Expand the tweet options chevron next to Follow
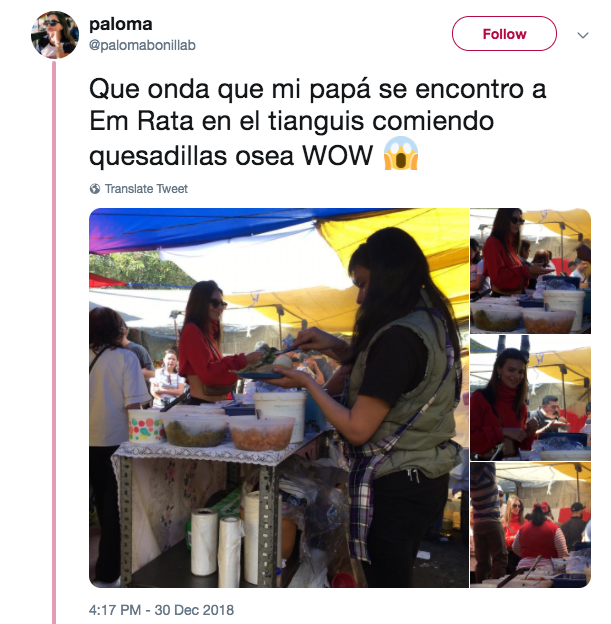Screen dimensions: 611x624 583,35
